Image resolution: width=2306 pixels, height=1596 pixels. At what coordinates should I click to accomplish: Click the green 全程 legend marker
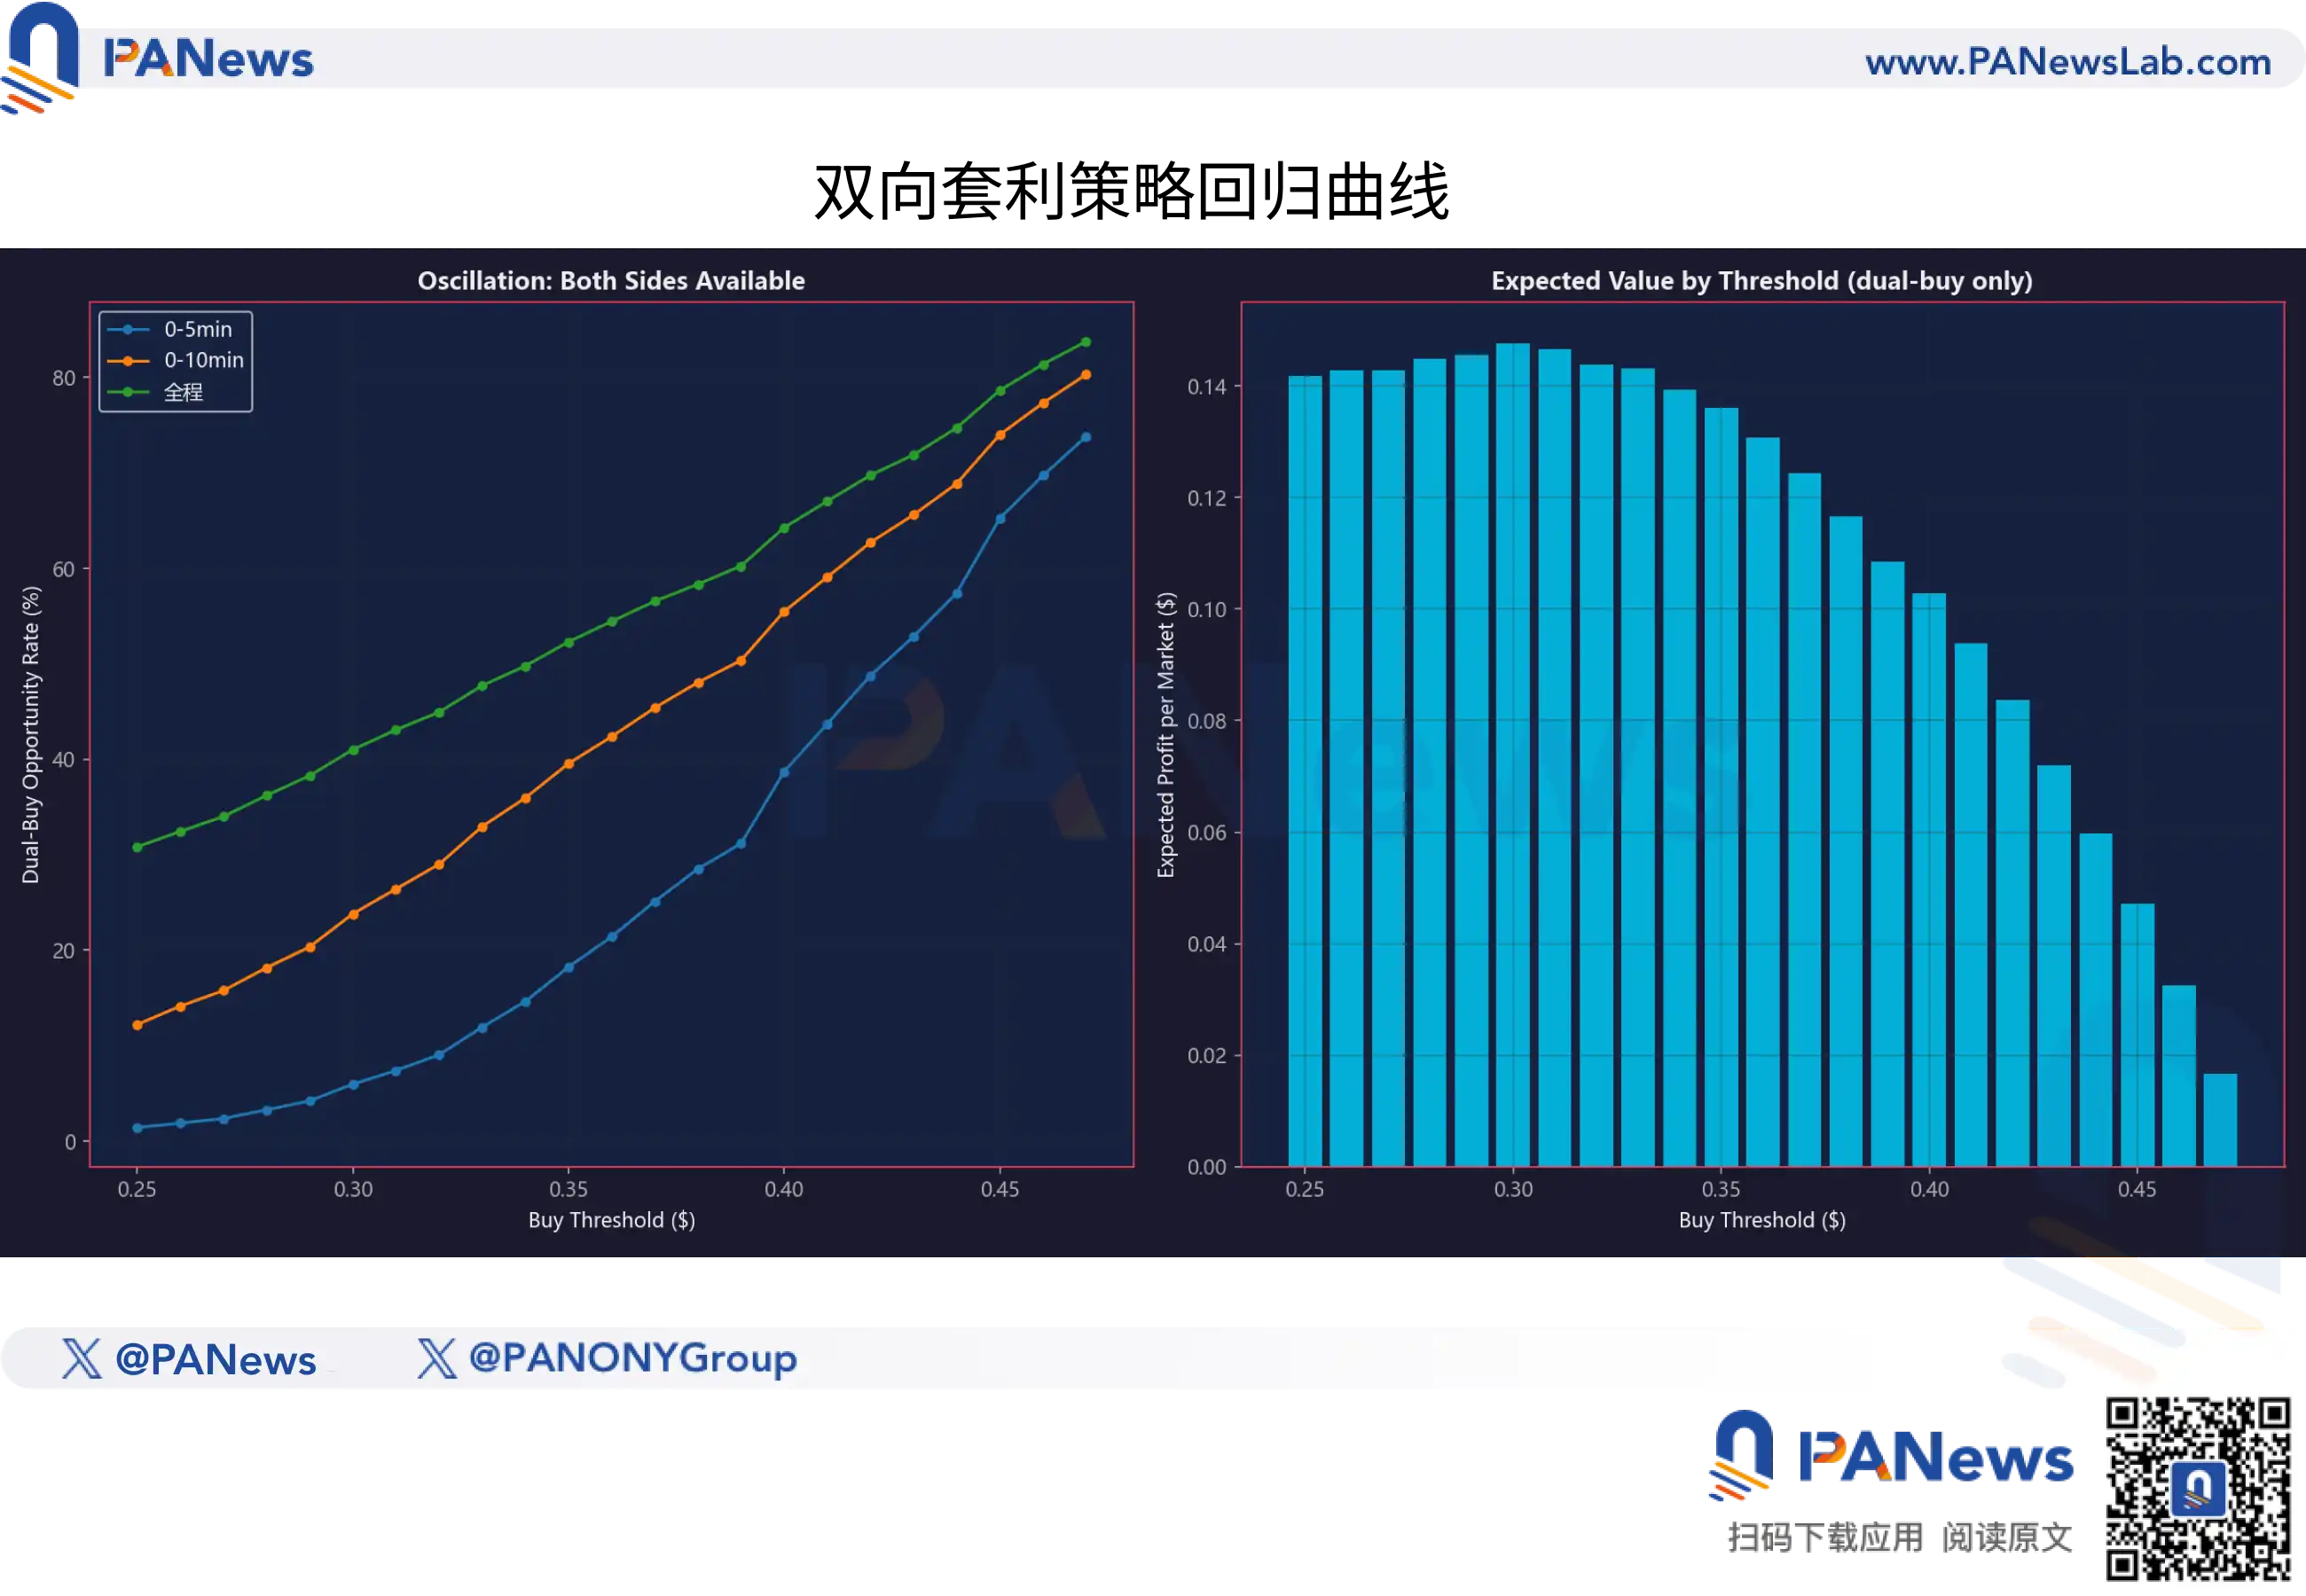pyautogui.click(x=128, y=392)
